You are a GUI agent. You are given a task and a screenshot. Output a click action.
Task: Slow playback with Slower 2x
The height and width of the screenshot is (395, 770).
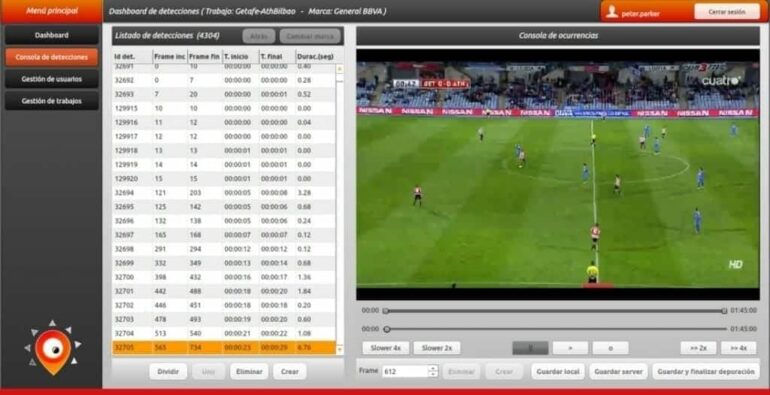(437, 348)
